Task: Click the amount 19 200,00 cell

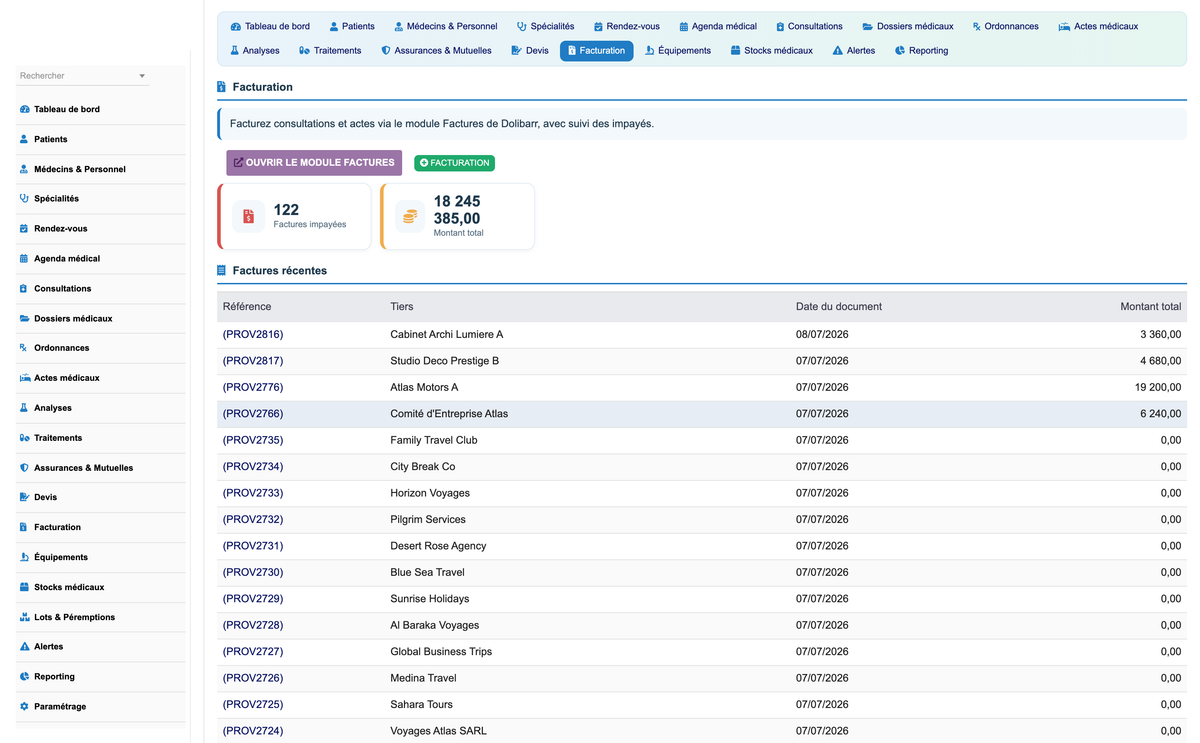Action: click(1158, 388)
